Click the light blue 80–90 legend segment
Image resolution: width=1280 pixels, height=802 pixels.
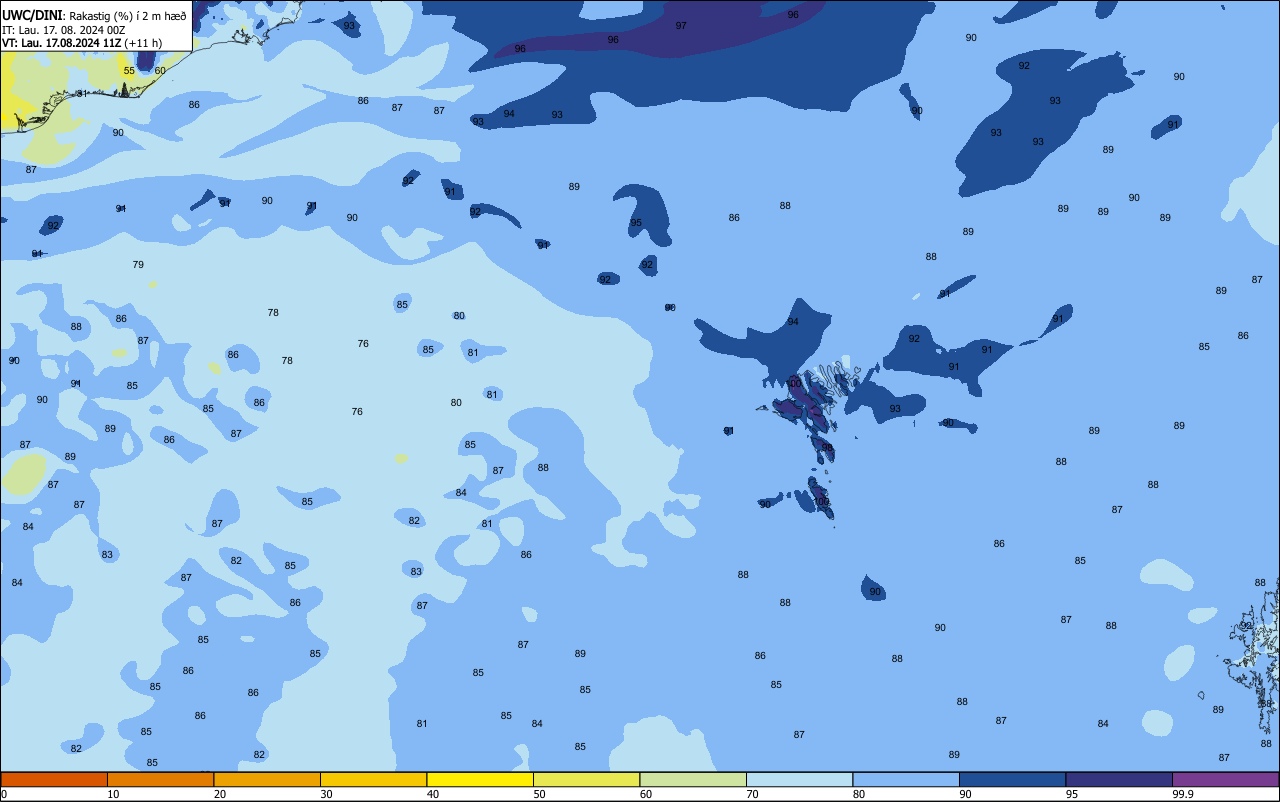(906, 779)
